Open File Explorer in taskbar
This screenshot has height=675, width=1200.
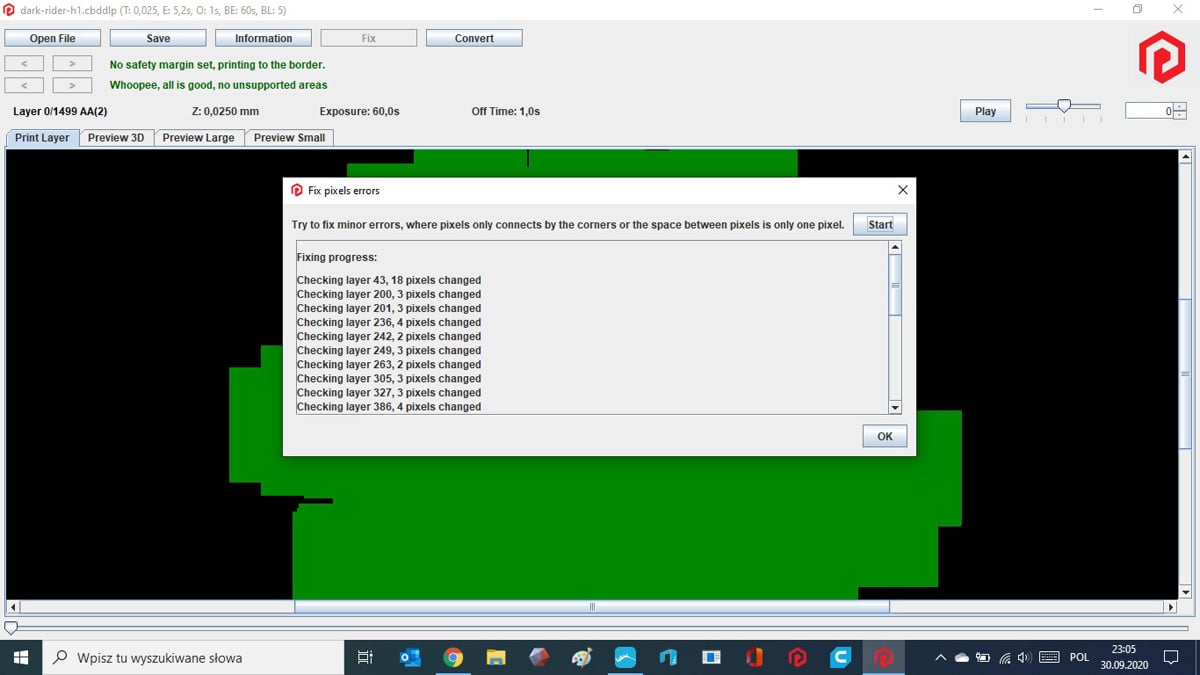(x=496, y=657)
